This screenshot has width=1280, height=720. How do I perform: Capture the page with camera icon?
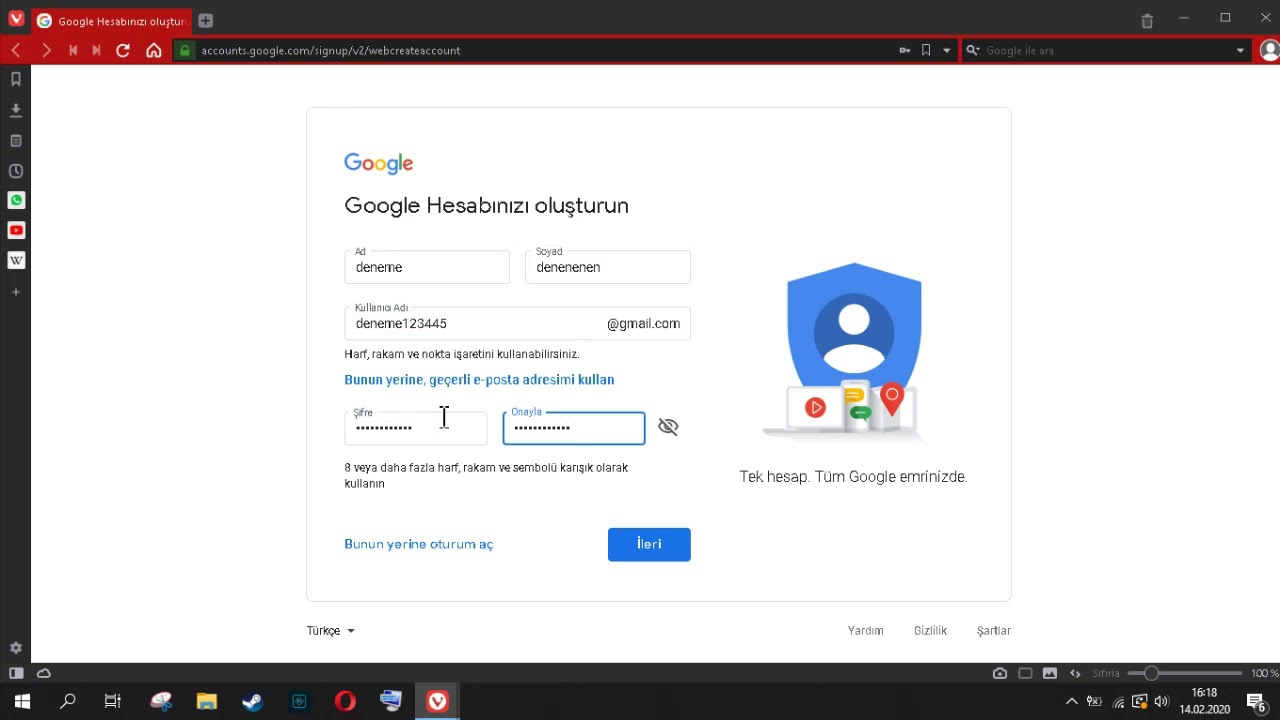pos(1000,673)
